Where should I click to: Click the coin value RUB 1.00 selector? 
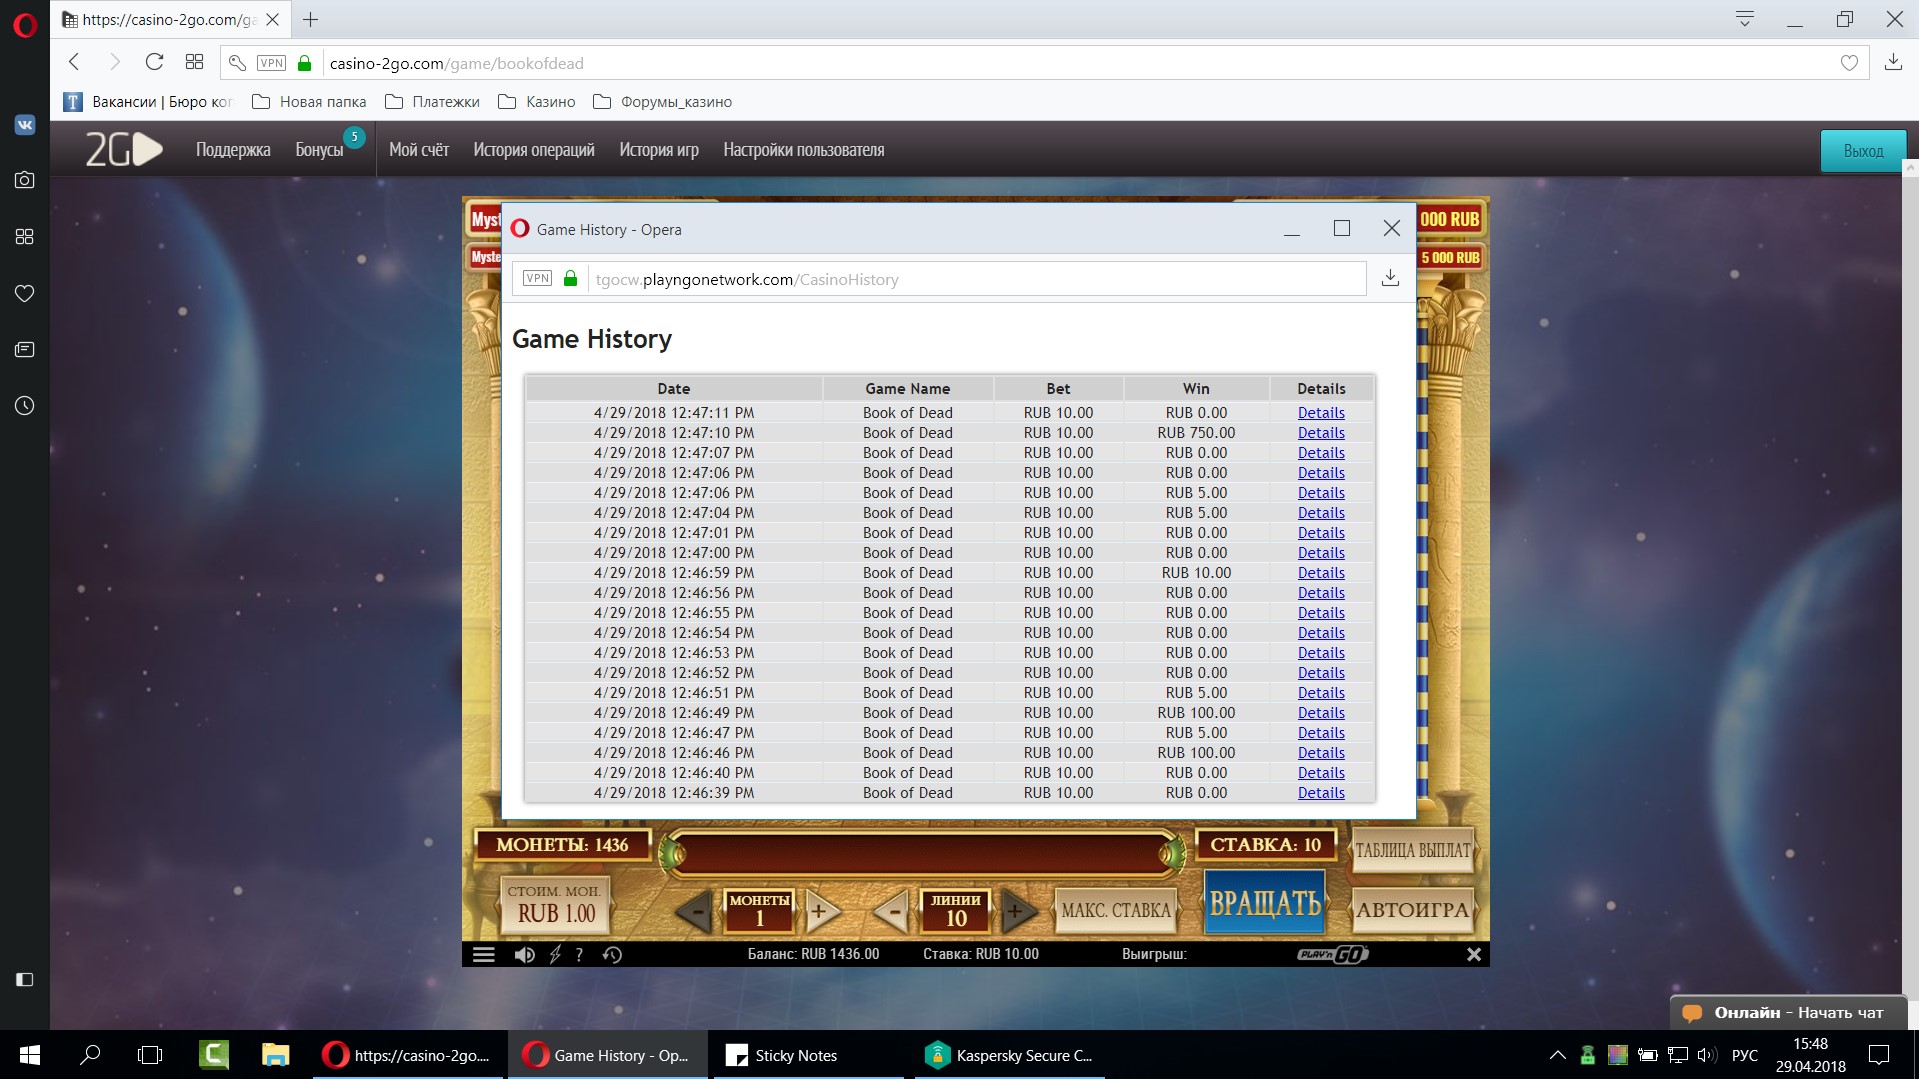pyautogui.click(x=555, y=905)
